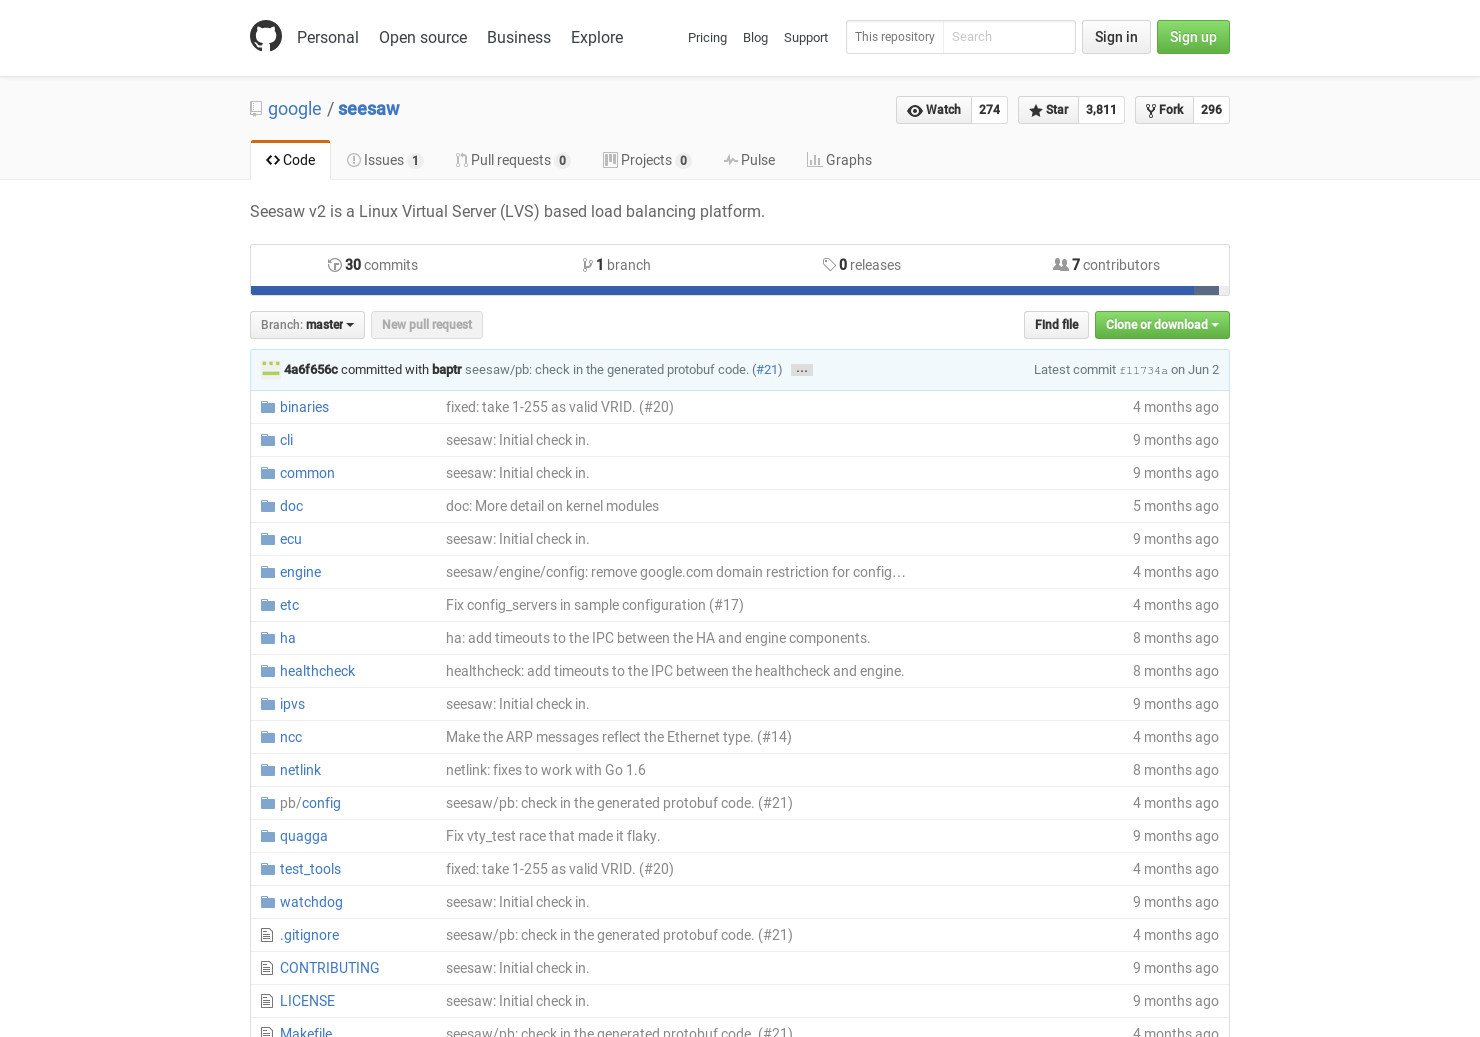The width and height of the screenshot is (1480, 1037).
Task: Click the file icon for .gitignore
Action: tap(267, 935)
